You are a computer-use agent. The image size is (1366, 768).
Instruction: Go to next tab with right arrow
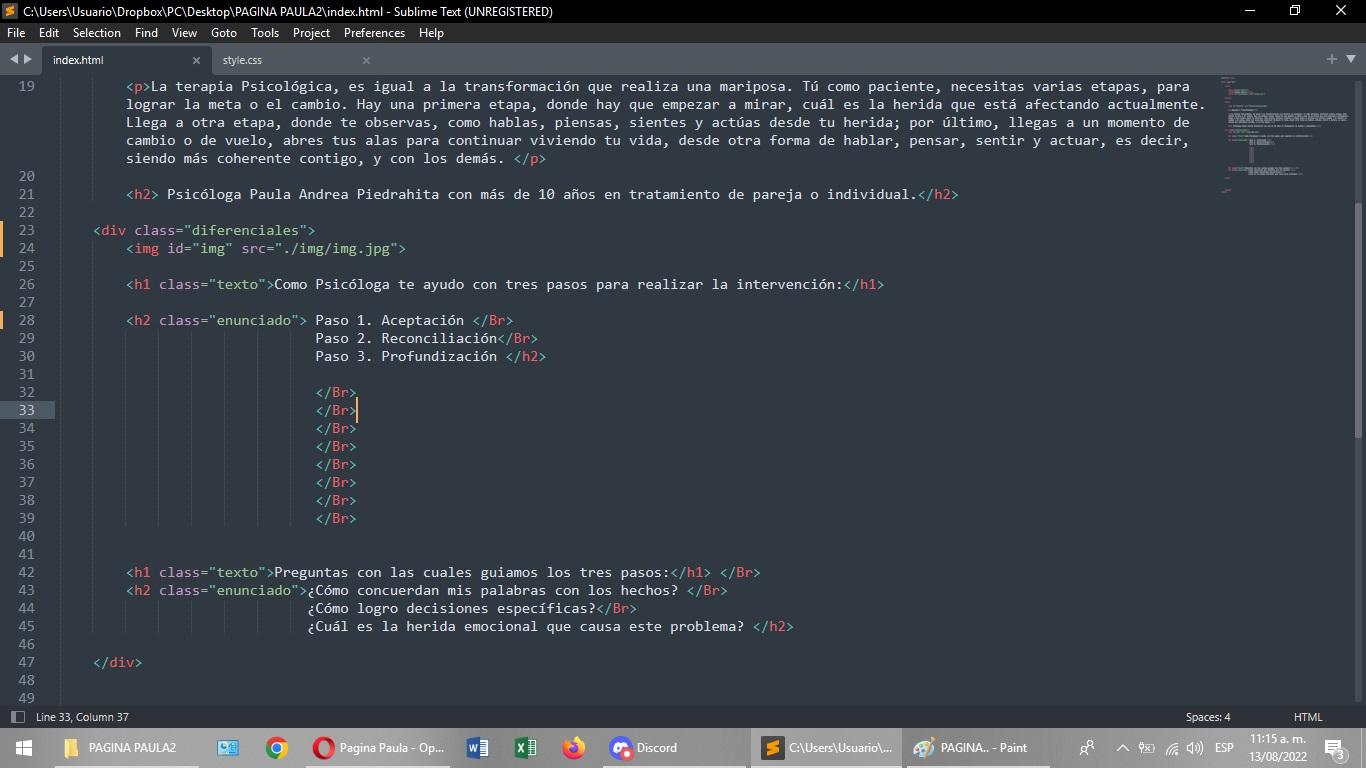pos(28,59)
